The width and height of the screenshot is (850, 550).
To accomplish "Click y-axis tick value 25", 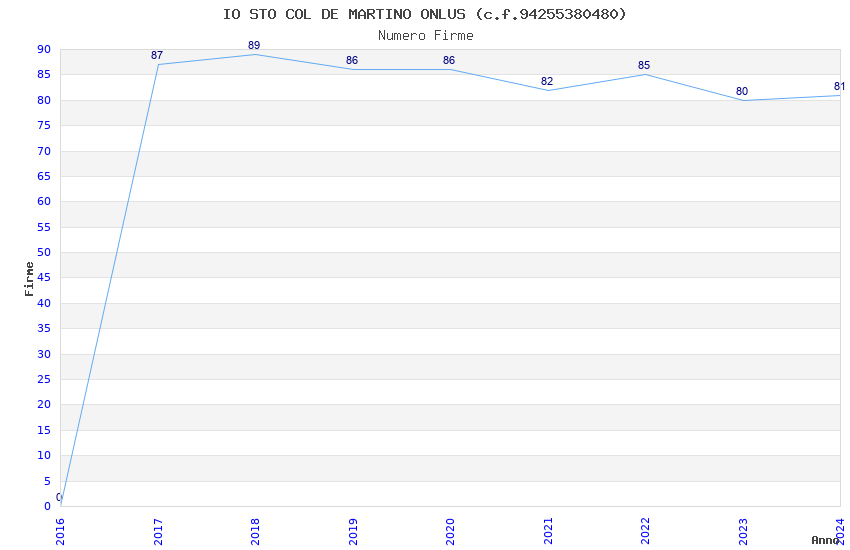I will point(44,379).
